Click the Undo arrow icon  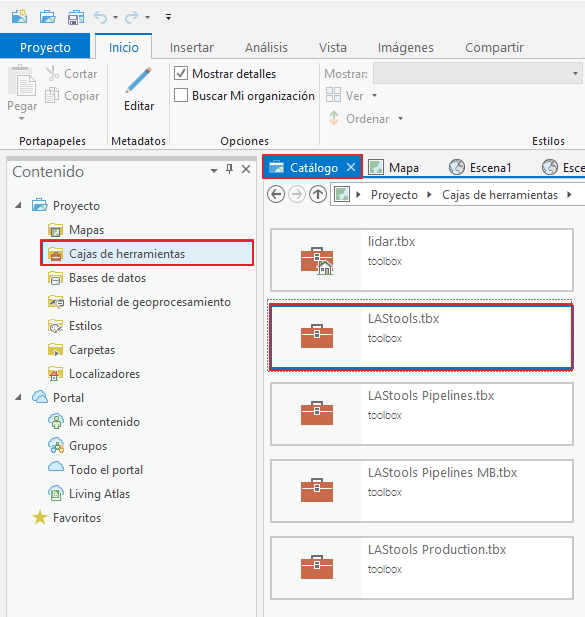pos(101,17)
